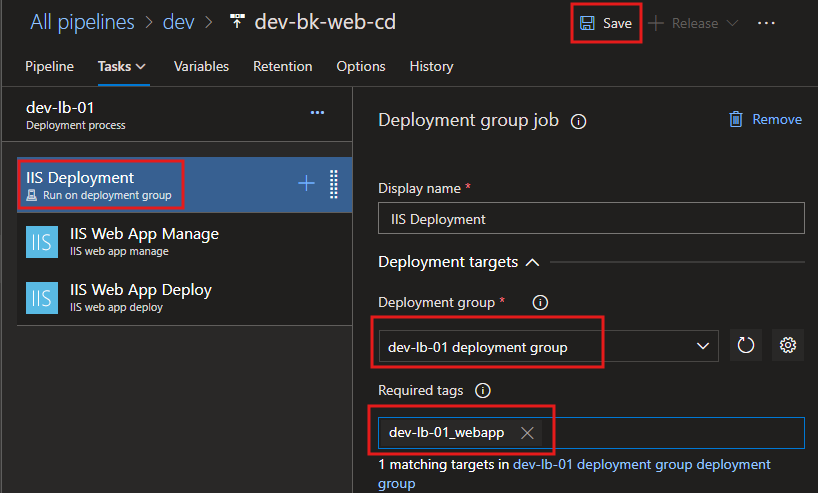Image resolution: width=818 pixels, height=493 pixels.
Task: Open the Release dropdown button
Action: [693, 23]
